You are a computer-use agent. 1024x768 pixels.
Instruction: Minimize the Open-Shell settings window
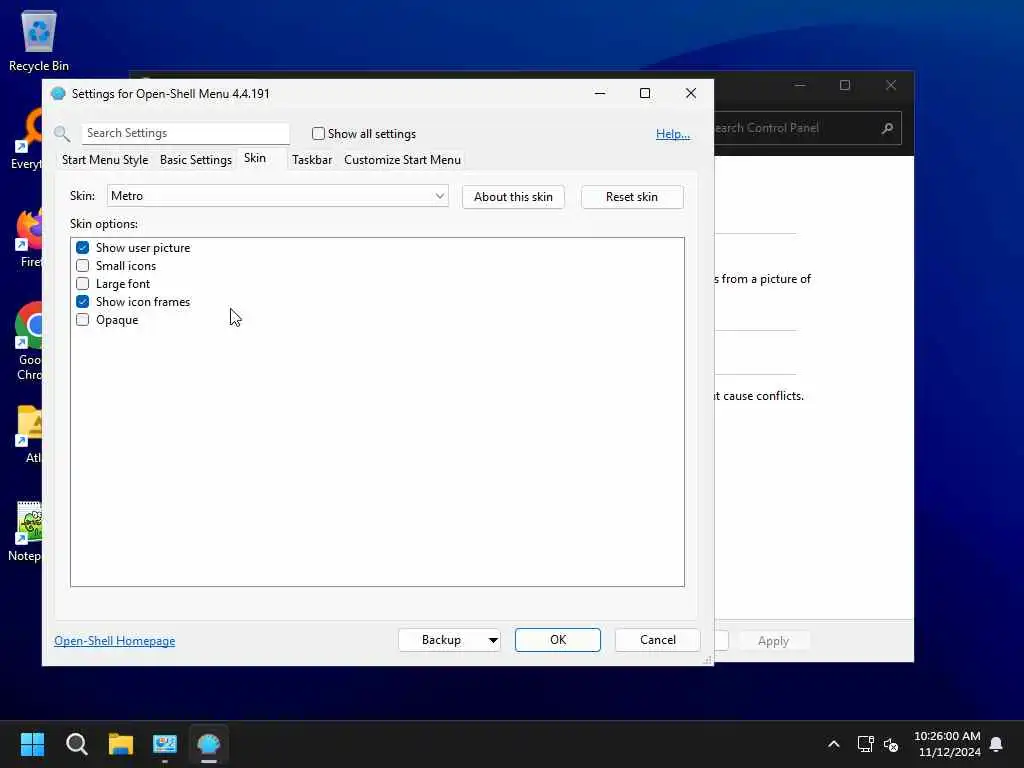[x=600, y=93]
